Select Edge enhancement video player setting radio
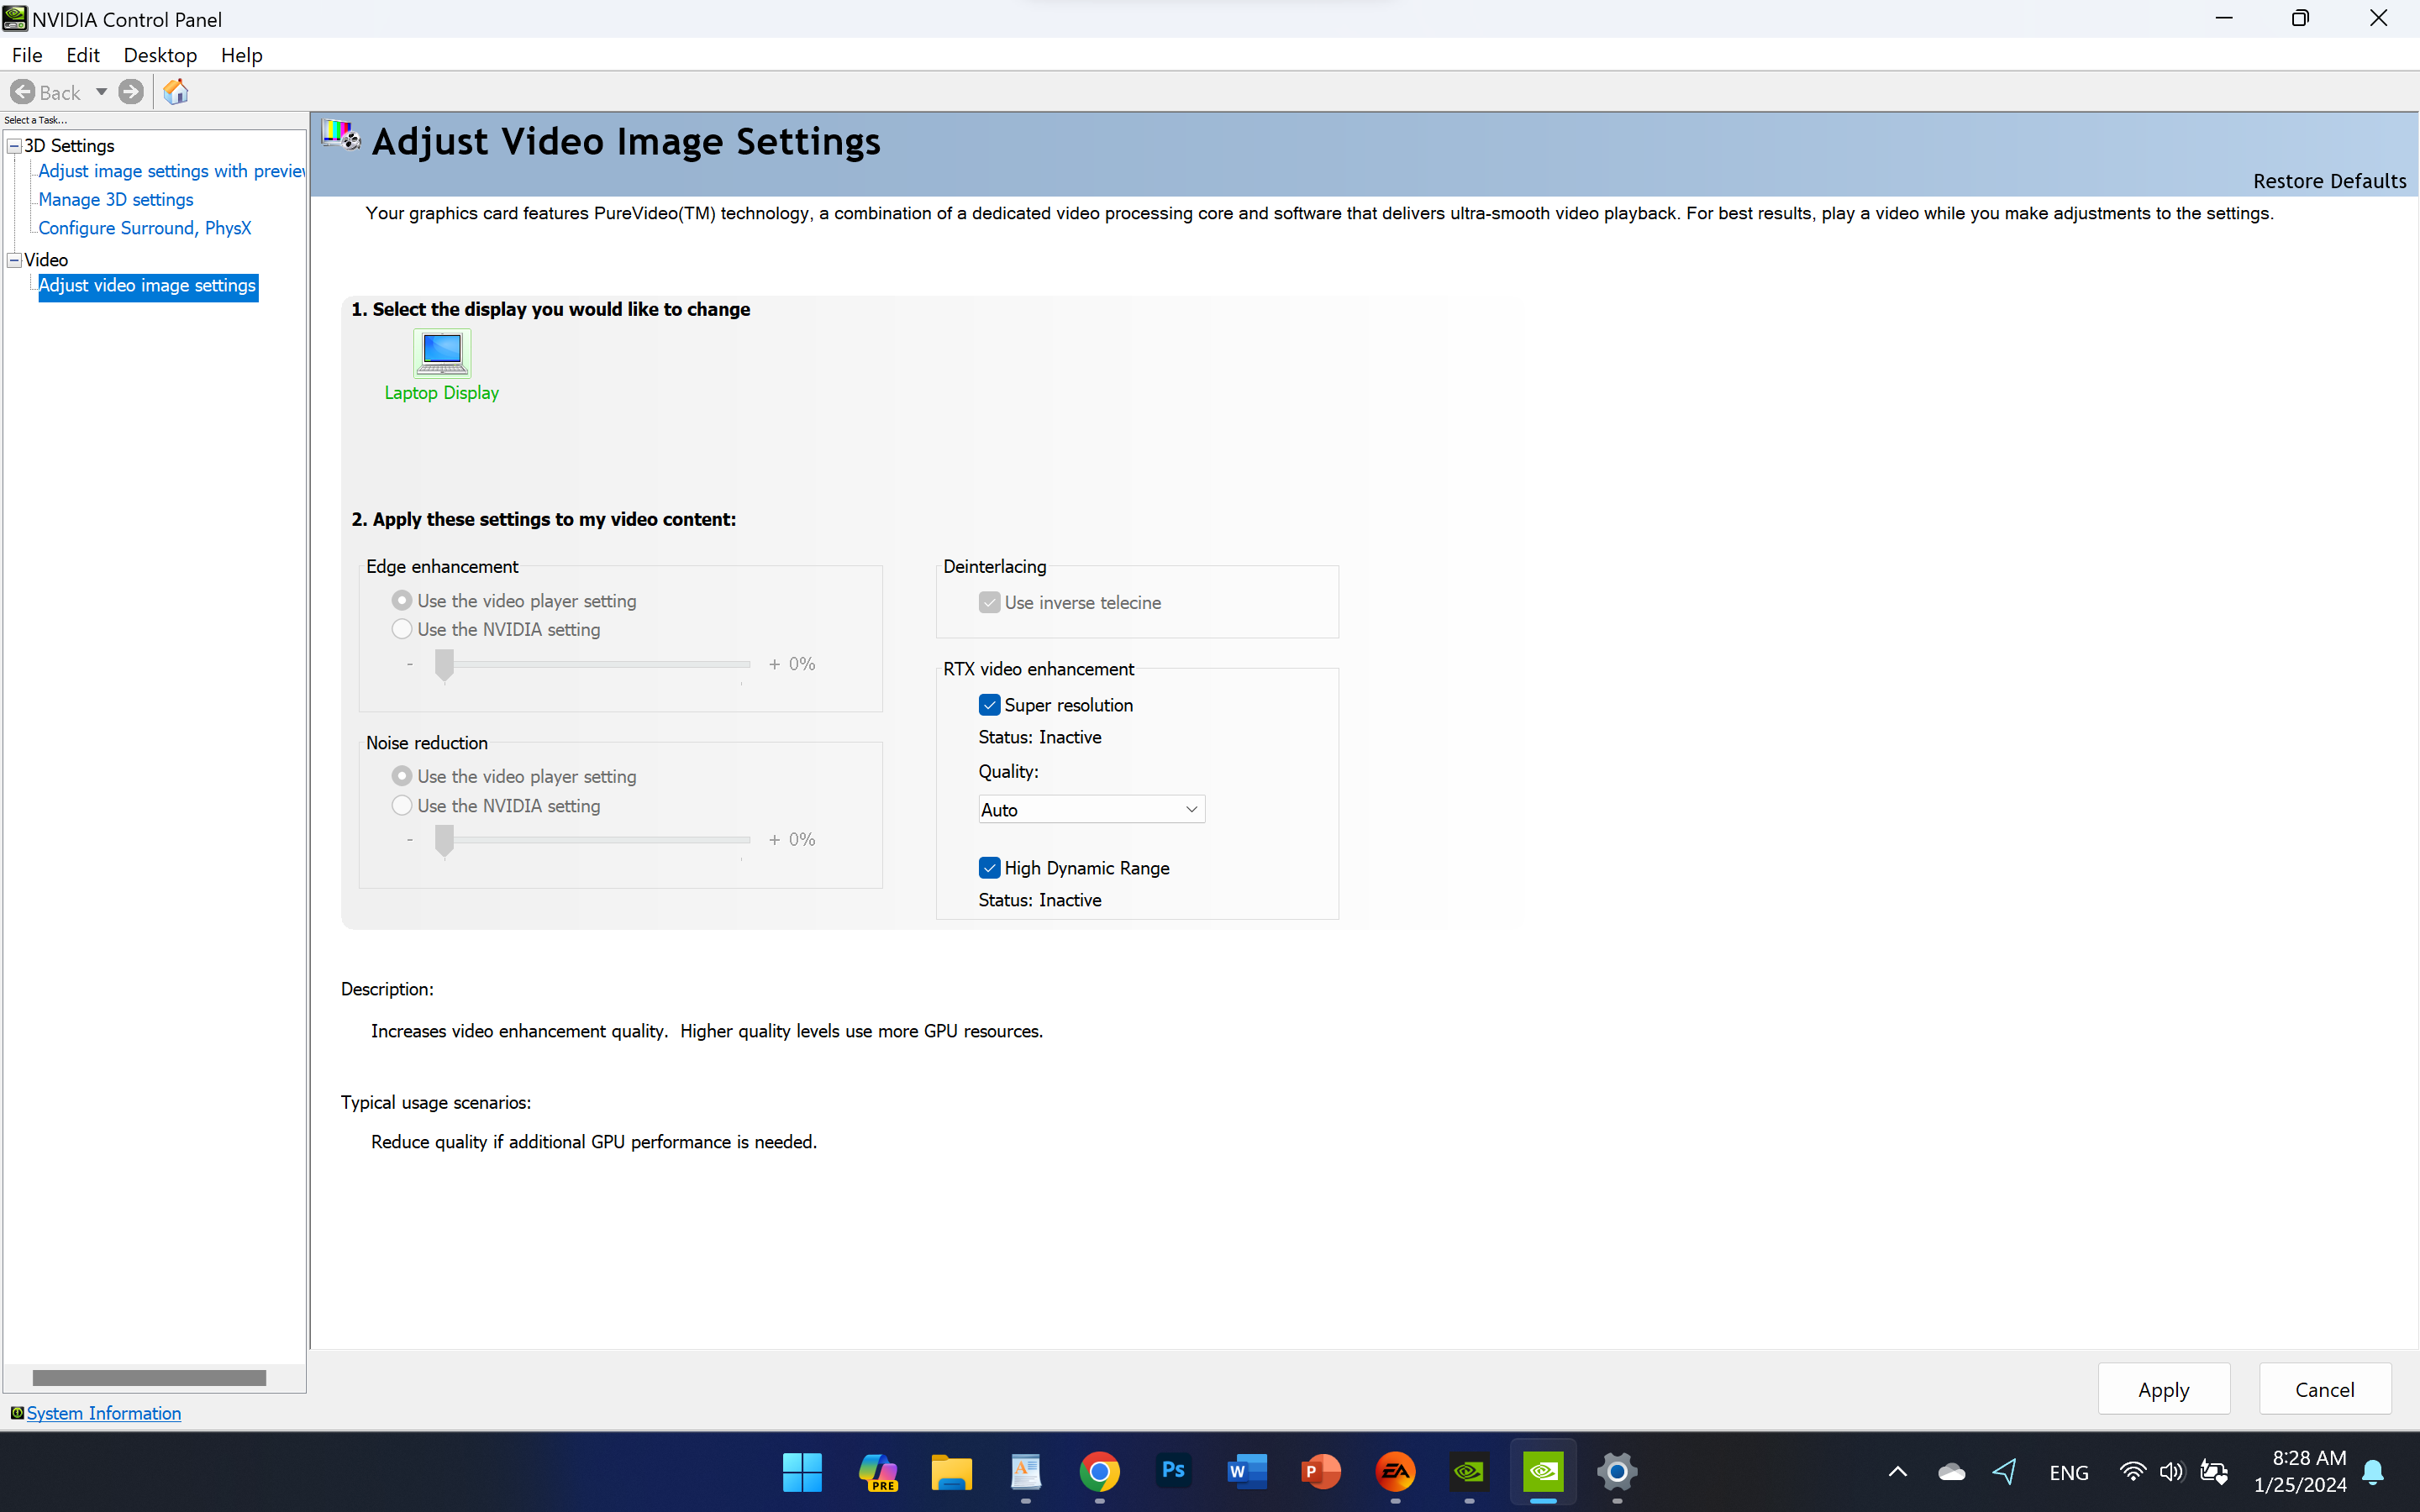The image size is (2420, 1512). pos(401,600)
